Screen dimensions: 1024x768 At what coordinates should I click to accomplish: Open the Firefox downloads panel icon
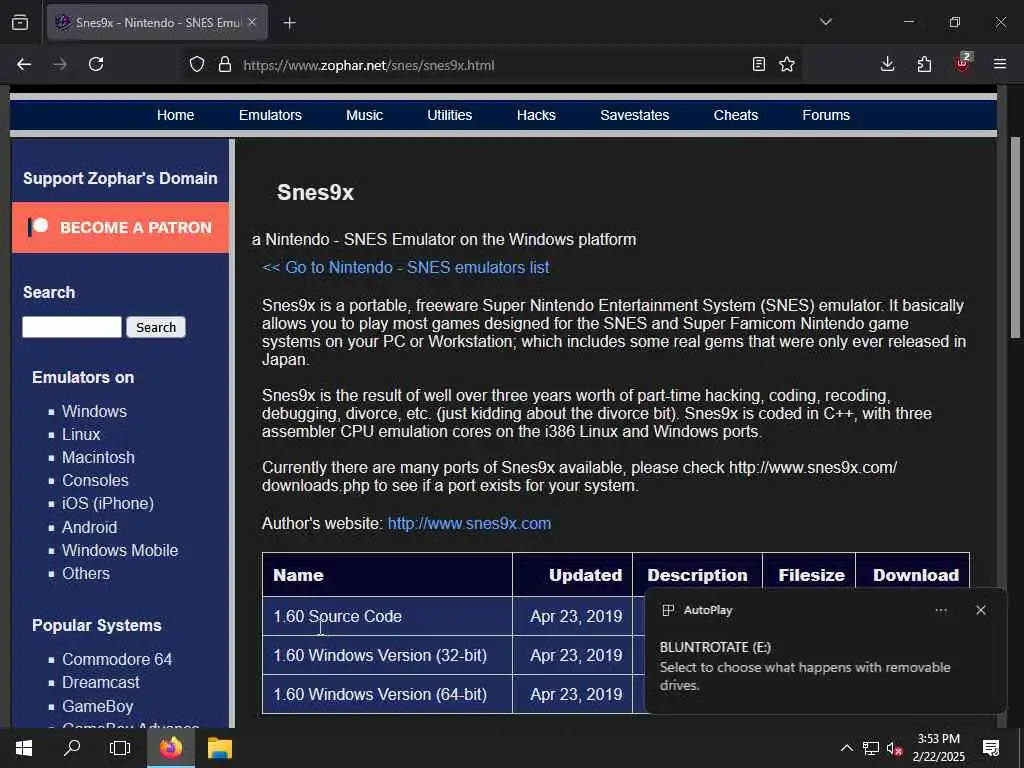pos(887,64)
